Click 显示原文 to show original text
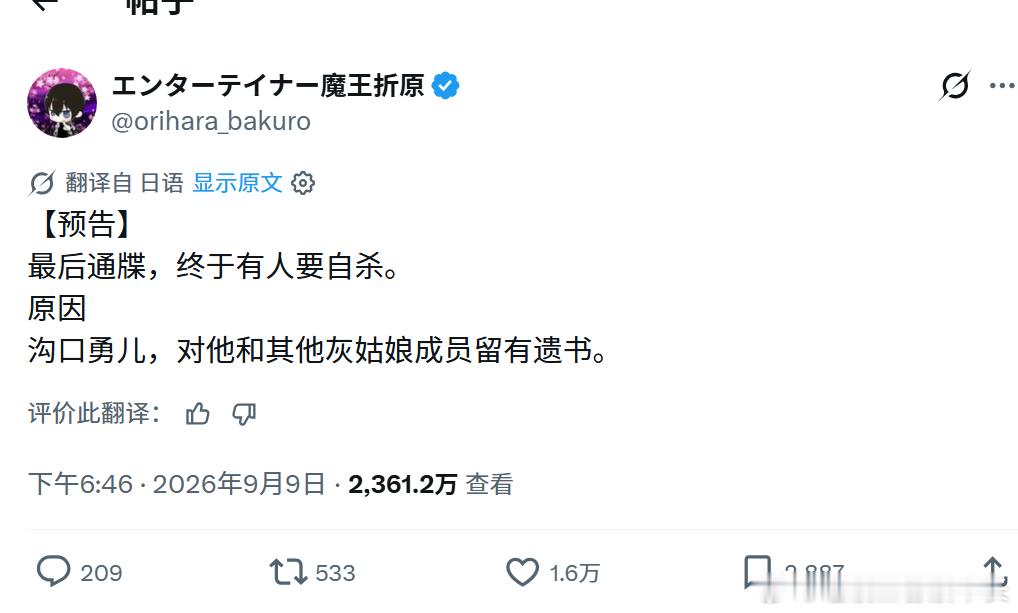Image resolution: width=1018 pixels, height=613 pixels. (x=237, y=183)
